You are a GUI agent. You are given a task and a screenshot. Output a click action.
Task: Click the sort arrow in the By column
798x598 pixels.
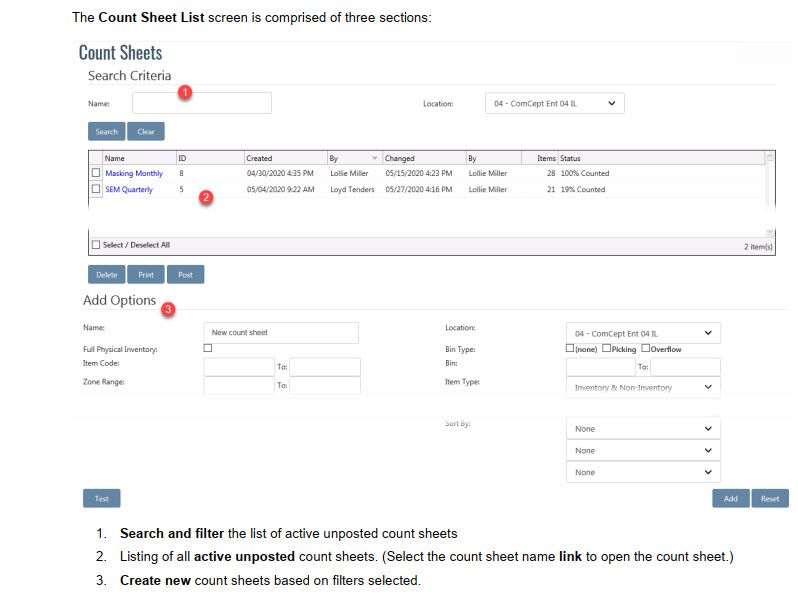[375, 158]
